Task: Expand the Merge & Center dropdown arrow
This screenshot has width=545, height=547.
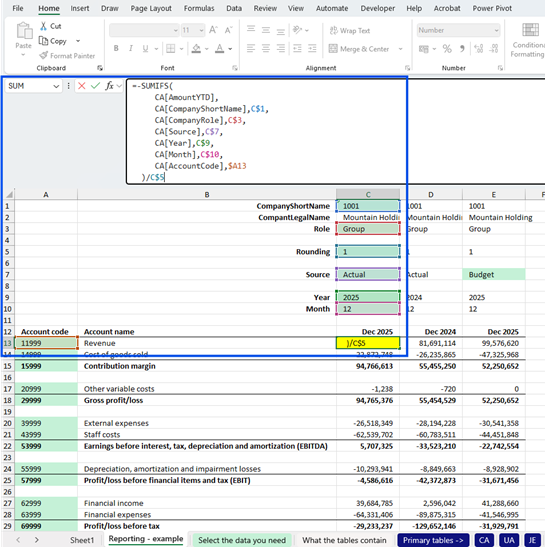Action: point(401,49)
